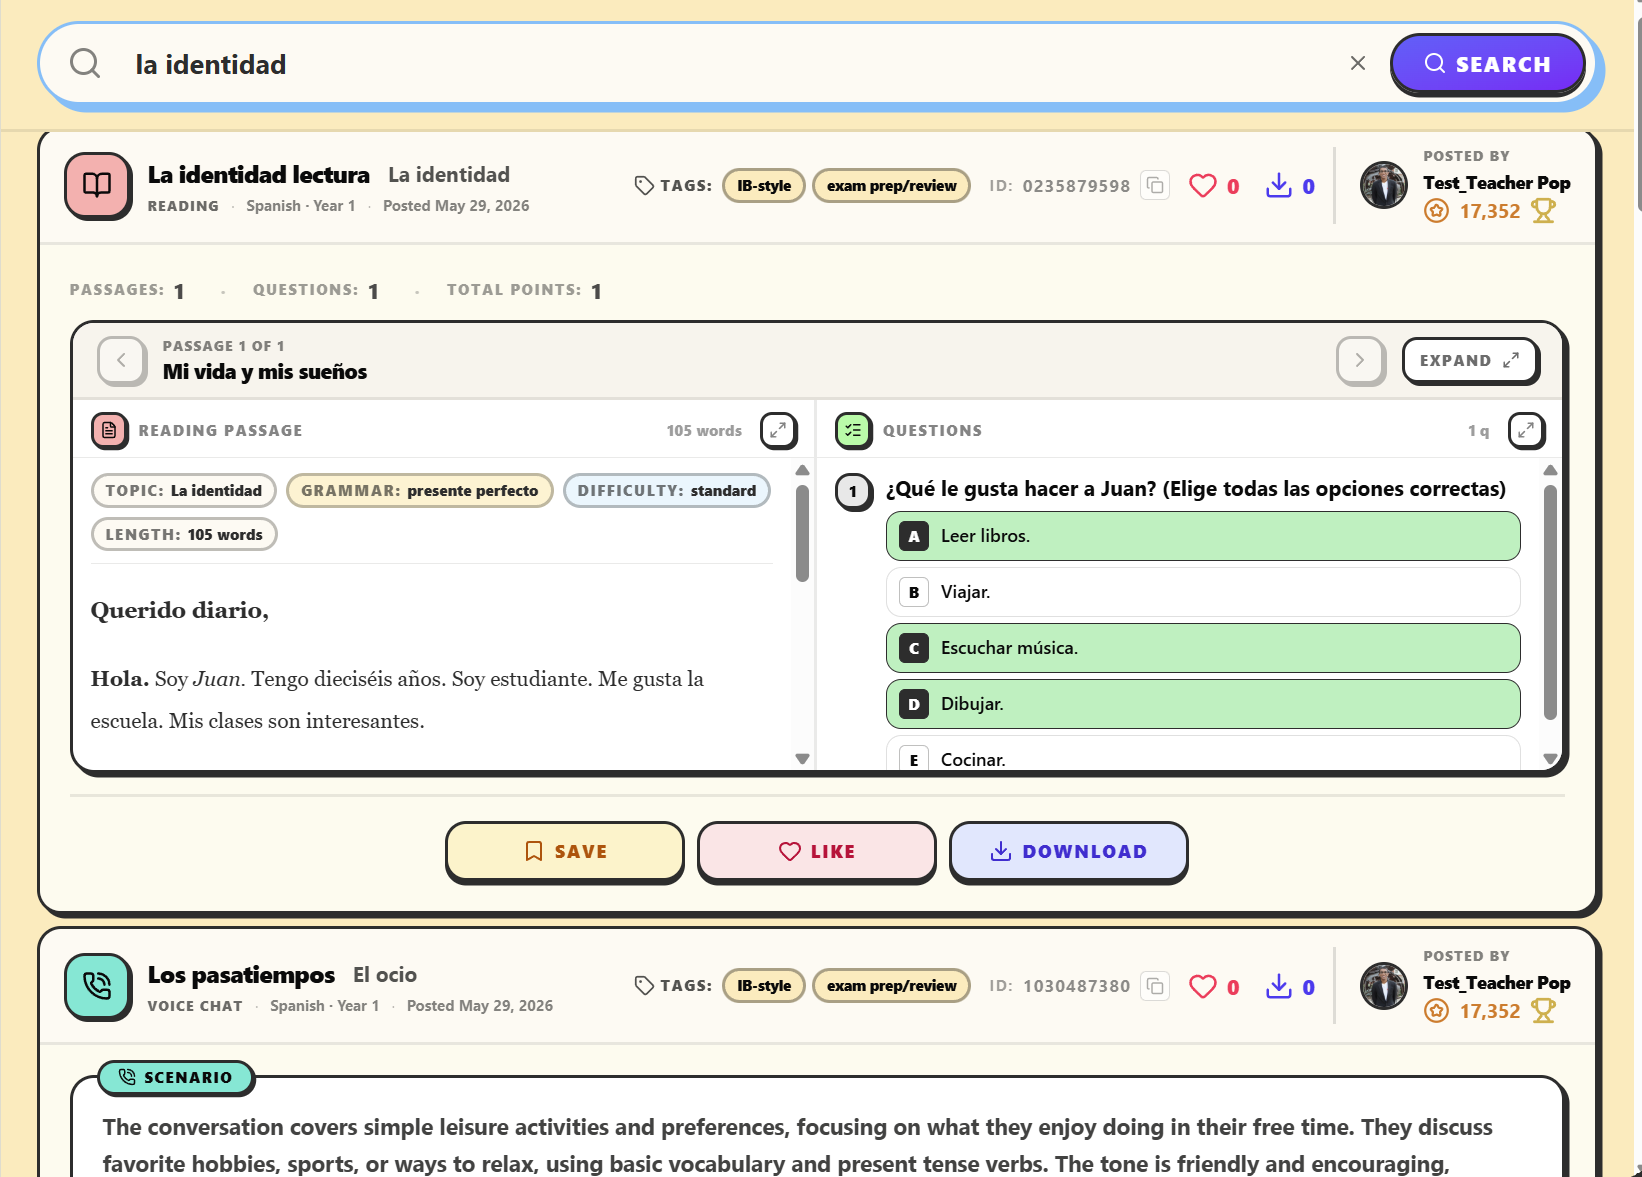Select the IB-style tag on La identidad
The image size is (1642, 1177).
[x=764, y=186]
